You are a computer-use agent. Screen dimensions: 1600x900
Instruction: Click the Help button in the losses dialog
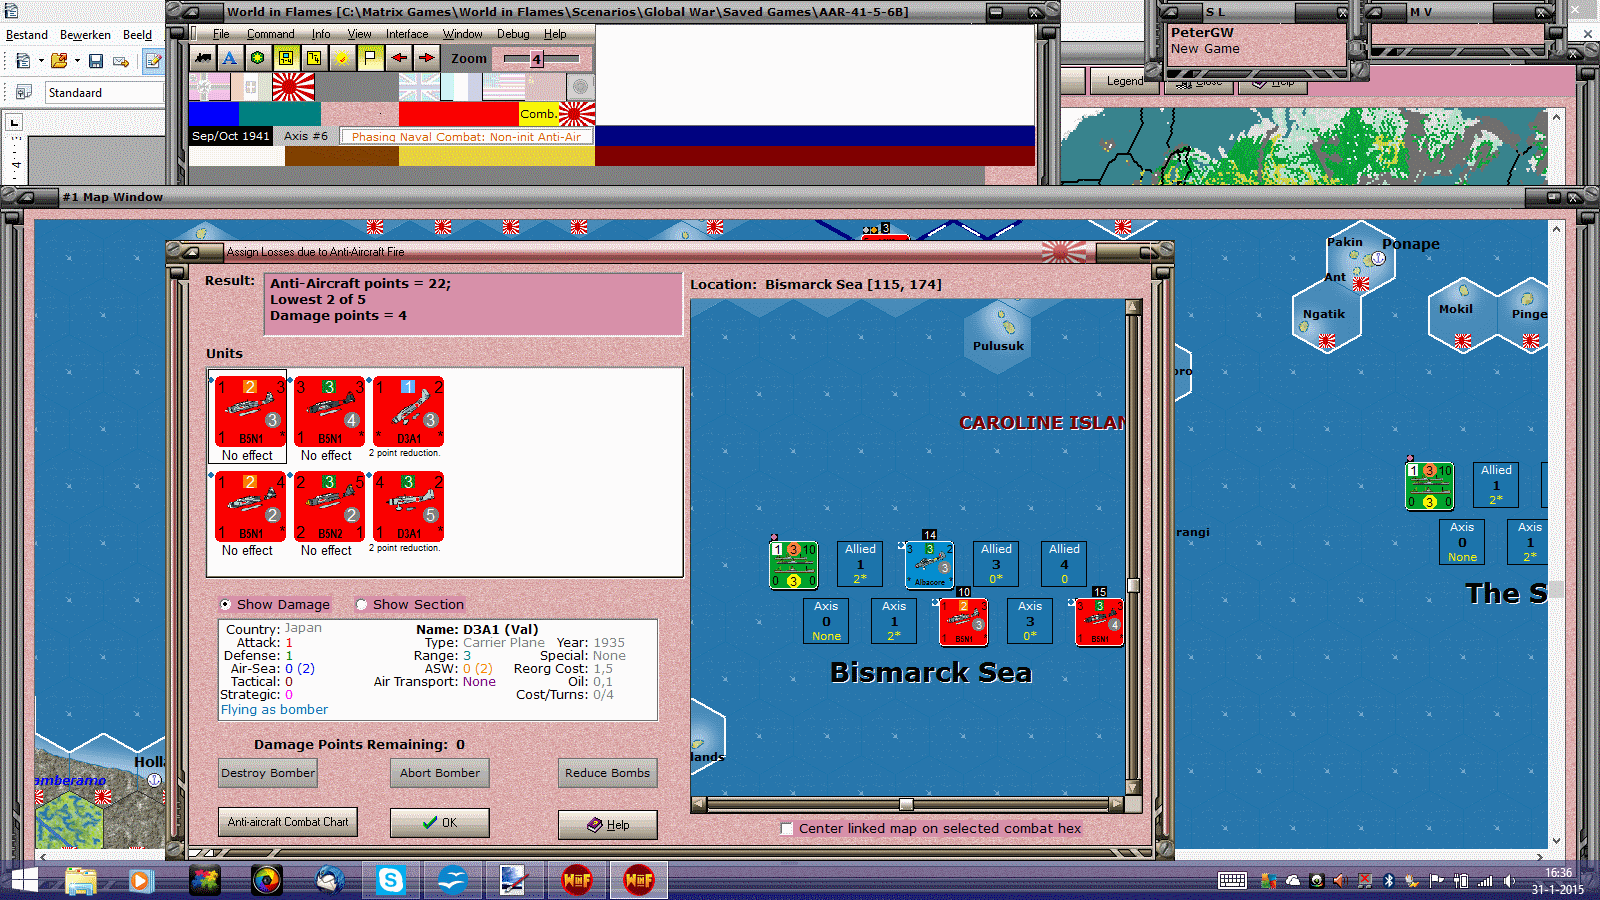pyautogui.click(x=608, y=825)
